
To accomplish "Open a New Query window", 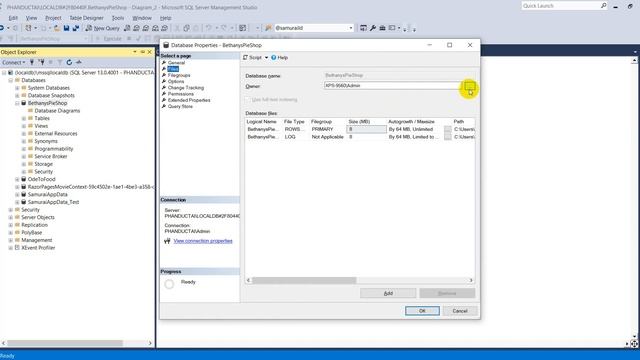I will coord(102,28).
